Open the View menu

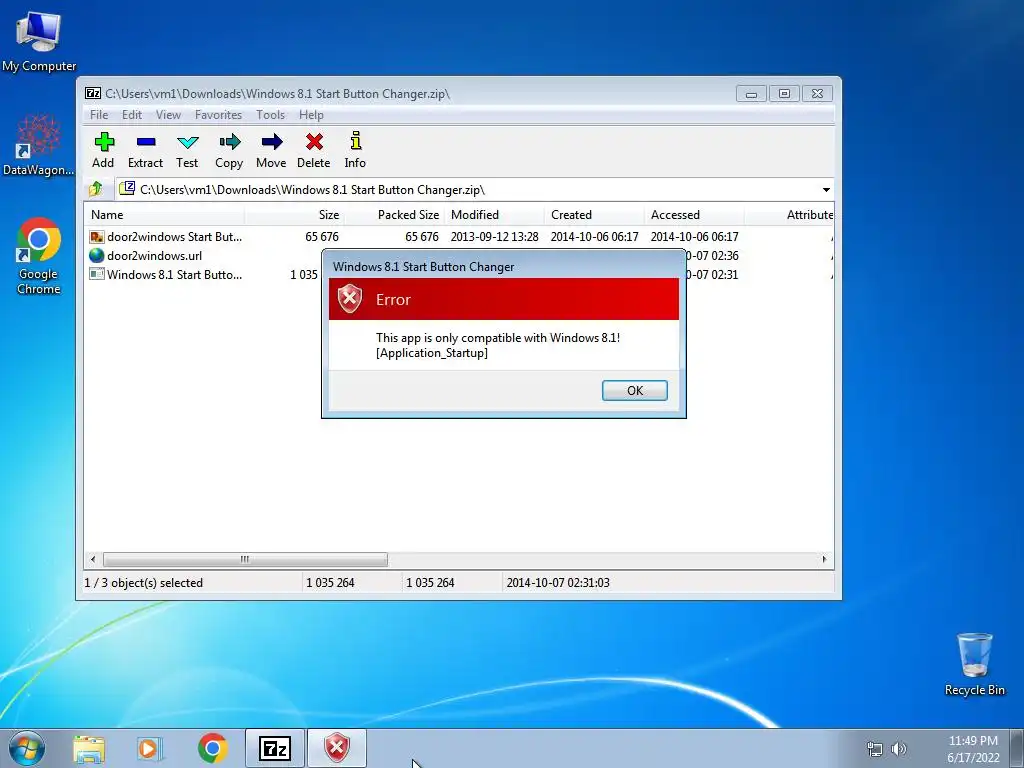coord(168,115)
